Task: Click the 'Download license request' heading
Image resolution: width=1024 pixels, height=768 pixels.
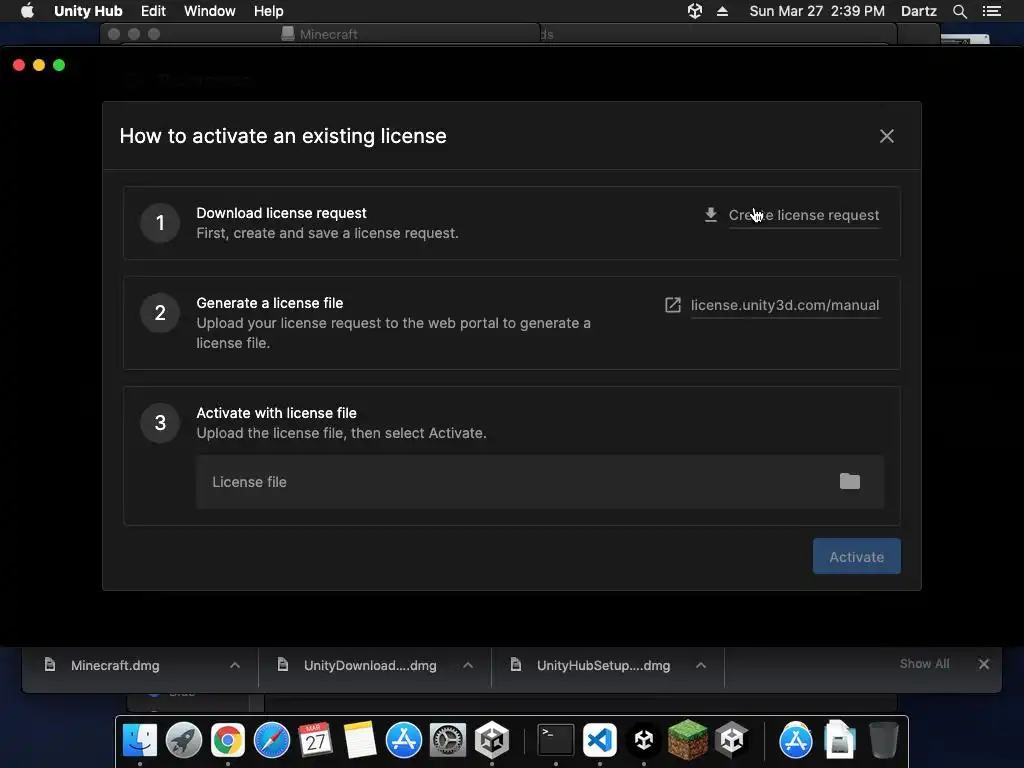Action: (281, 213)
